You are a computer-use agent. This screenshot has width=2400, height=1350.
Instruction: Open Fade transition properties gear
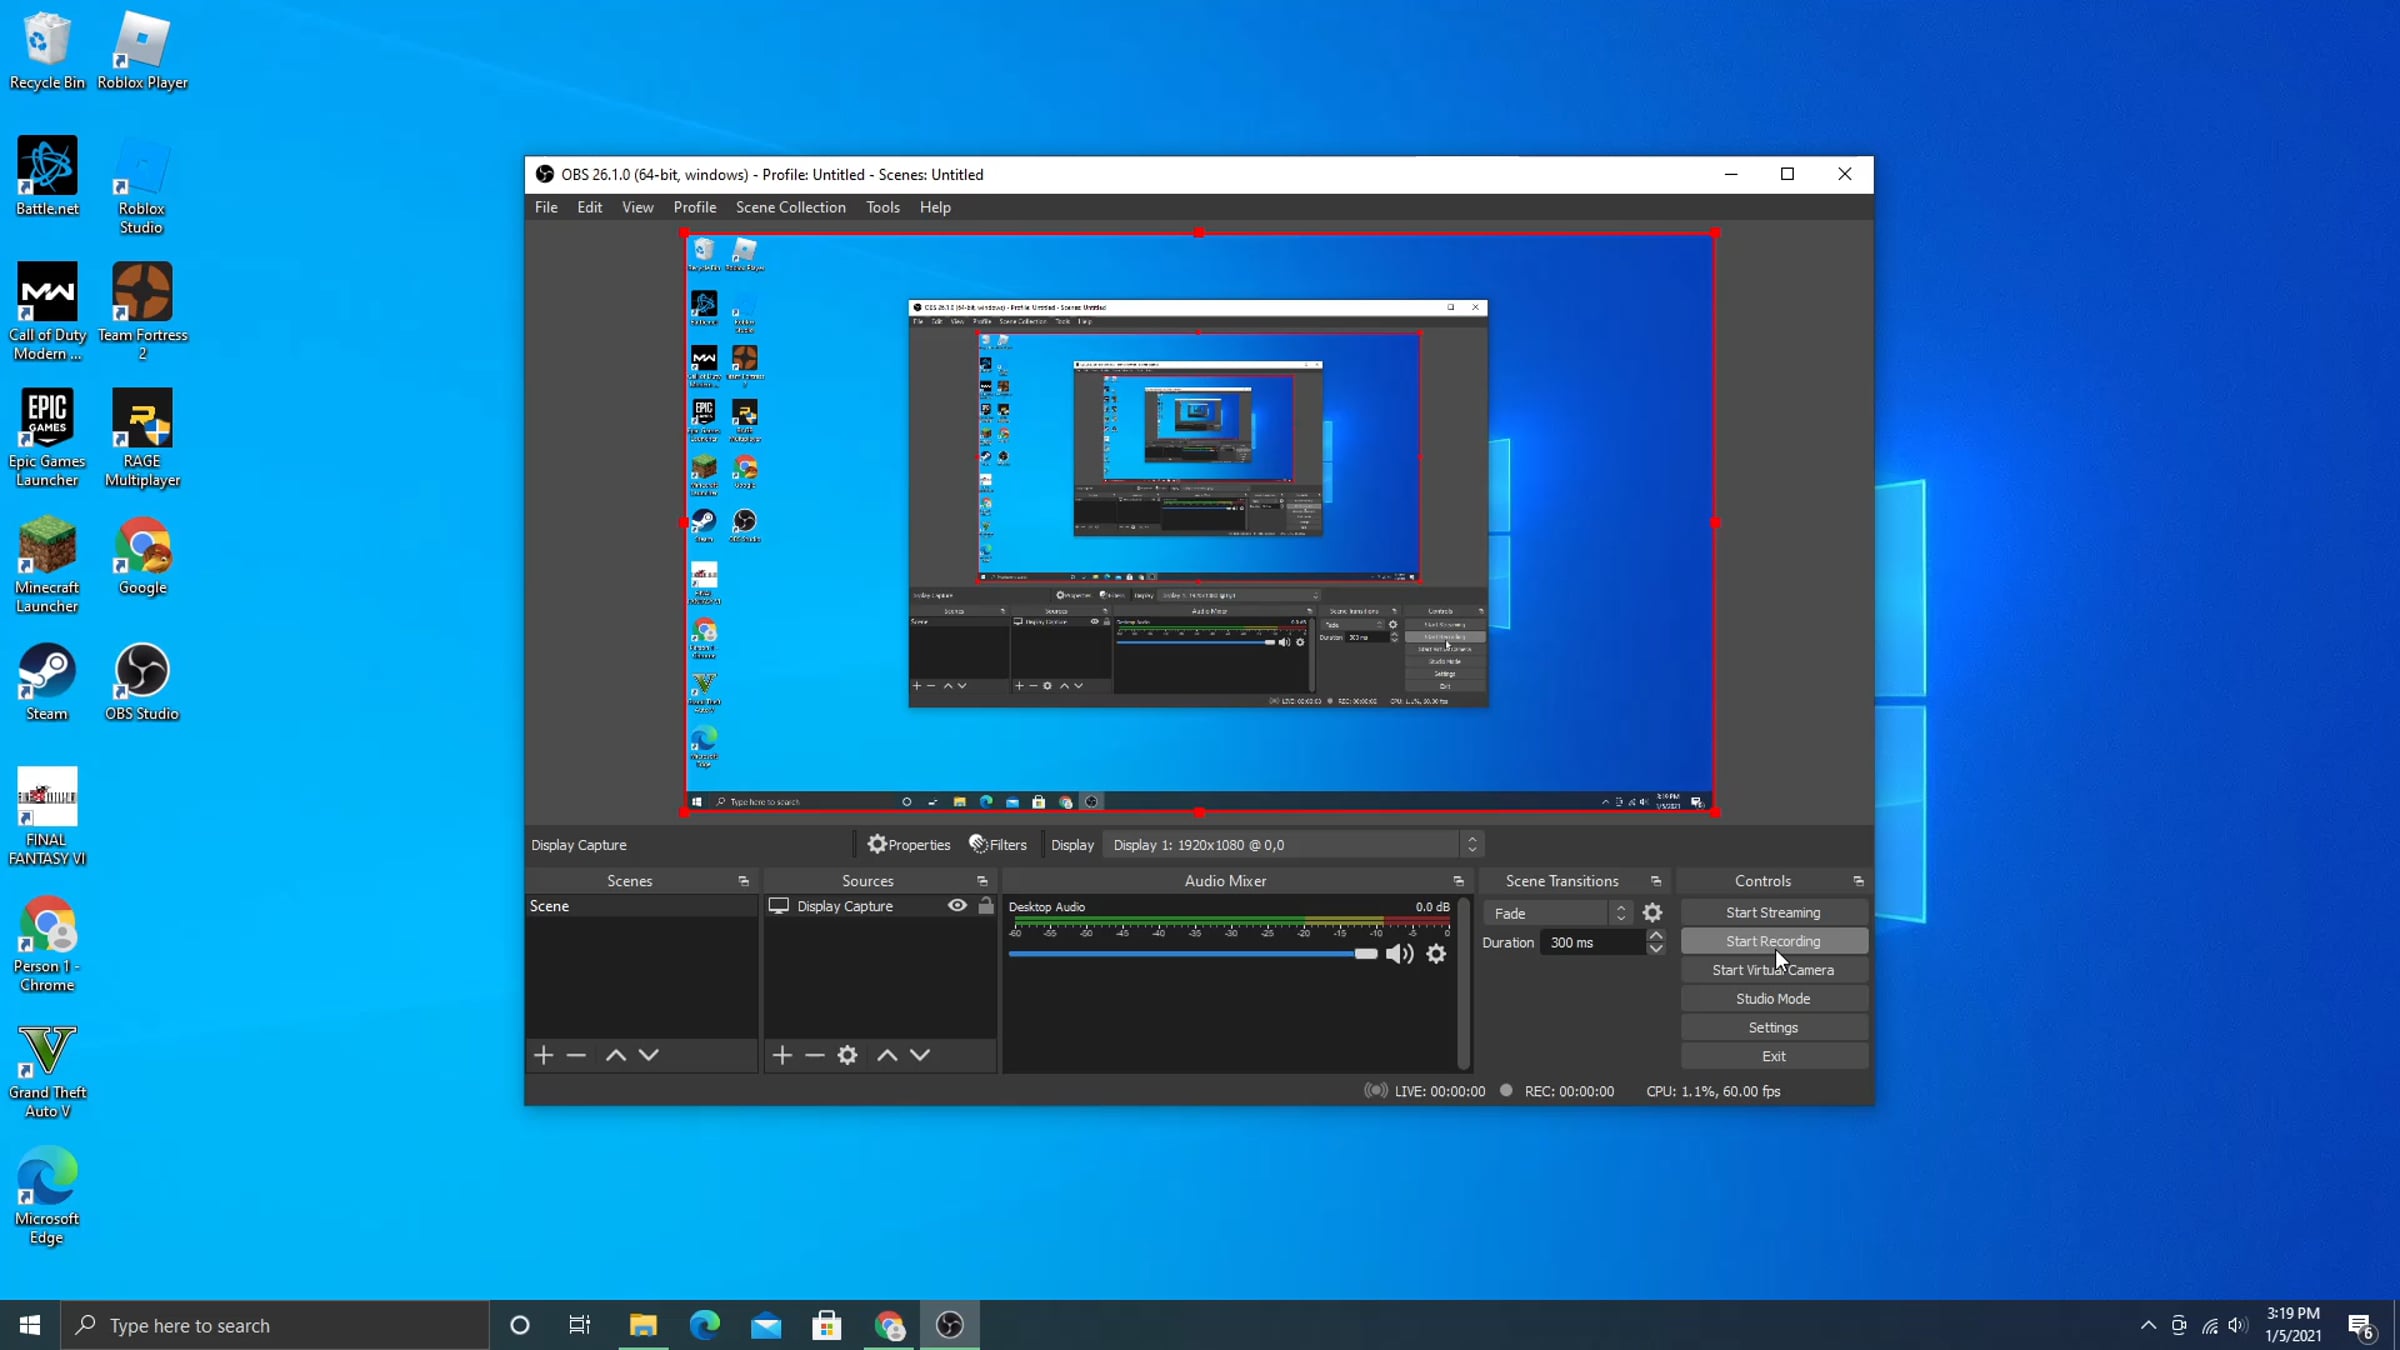click(x=1652, y=913)
